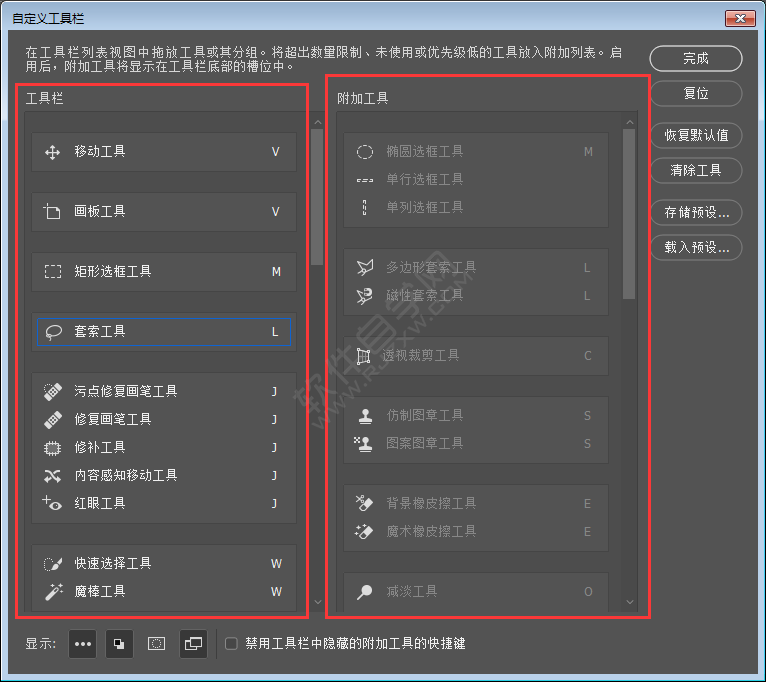Click the 复位 button
766x682 pixels.
click(696, 93)
